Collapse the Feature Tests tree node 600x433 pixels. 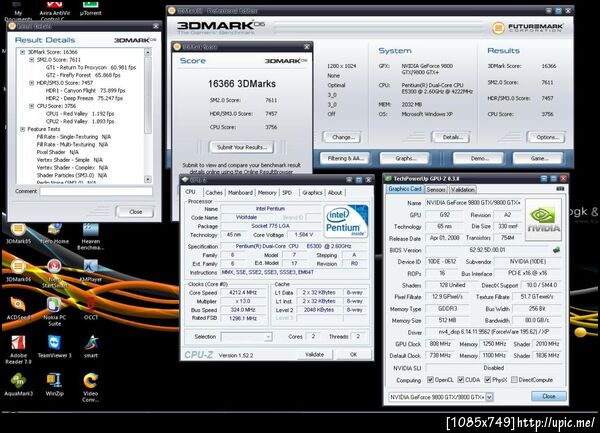[23, 129]
